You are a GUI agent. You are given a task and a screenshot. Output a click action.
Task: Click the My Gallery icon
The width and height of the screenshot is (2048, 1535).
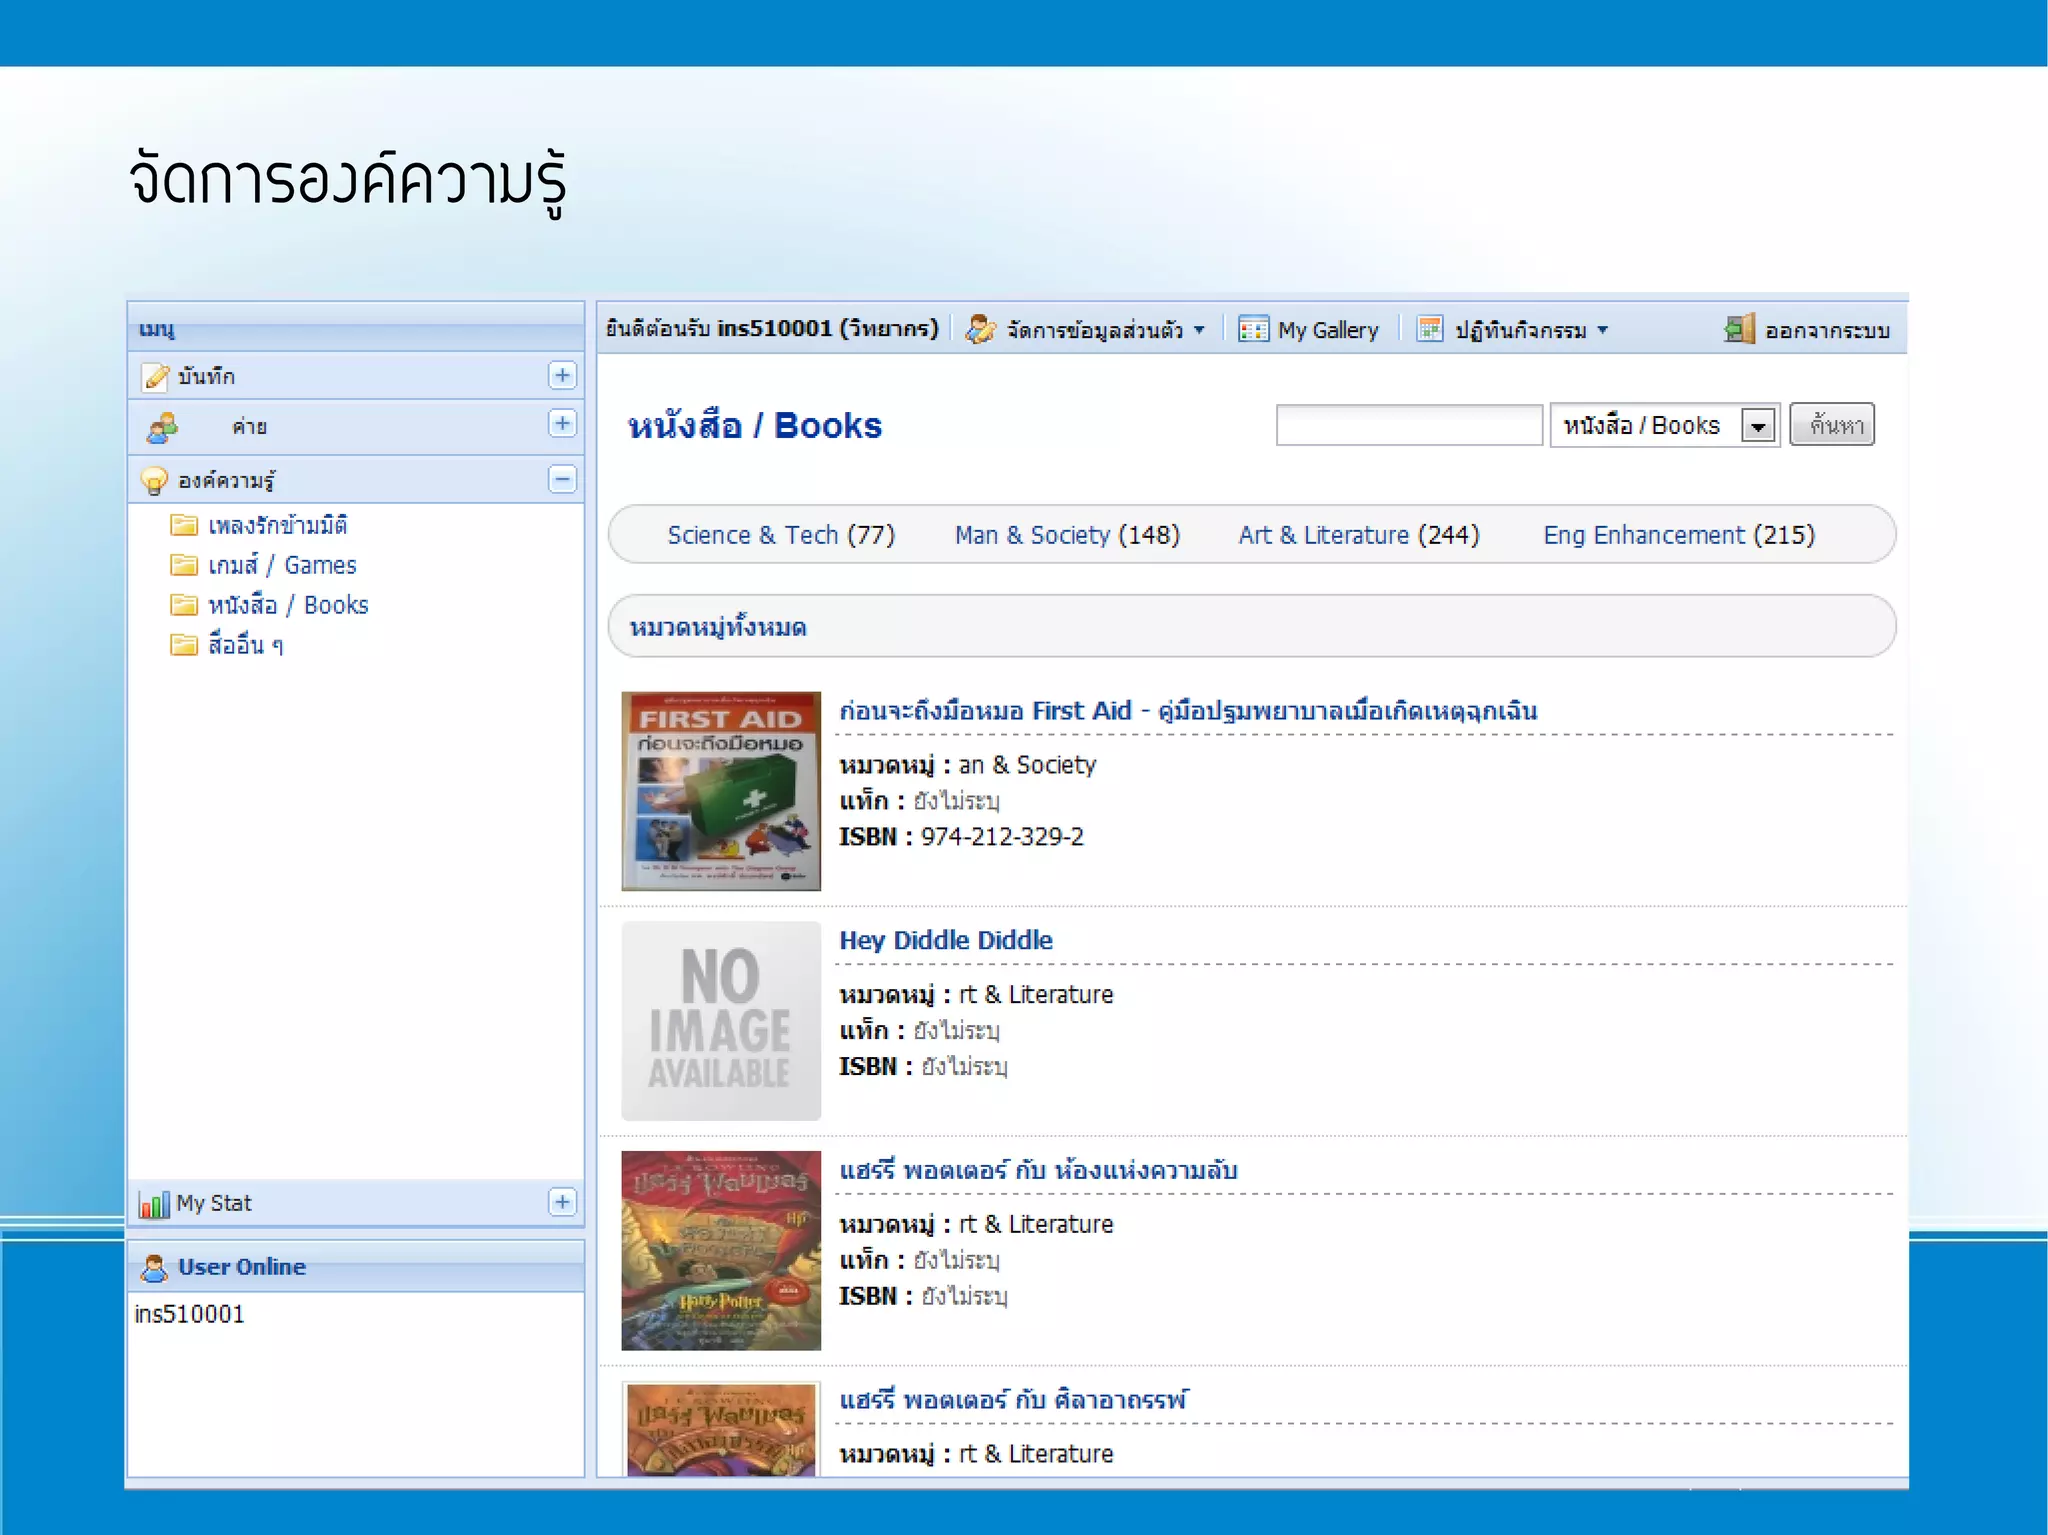tap(1253, 329)
